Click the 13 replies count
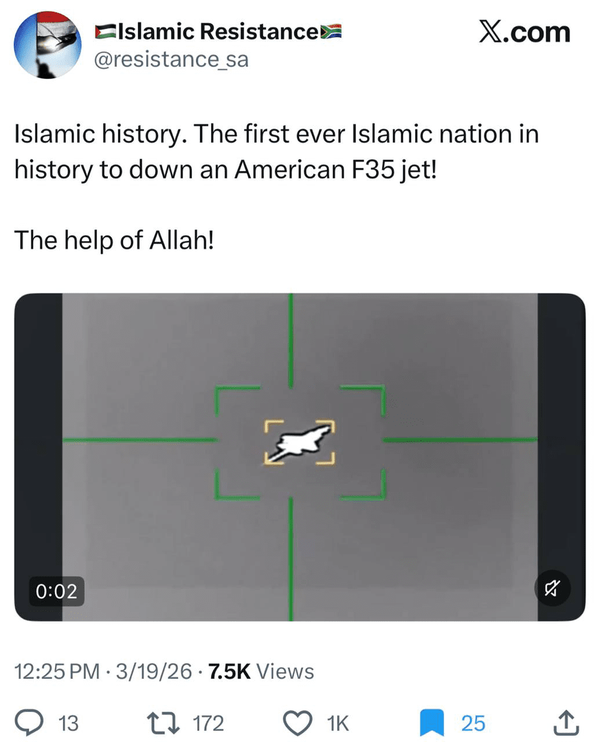The image size is (600, 742). (68, 722)
